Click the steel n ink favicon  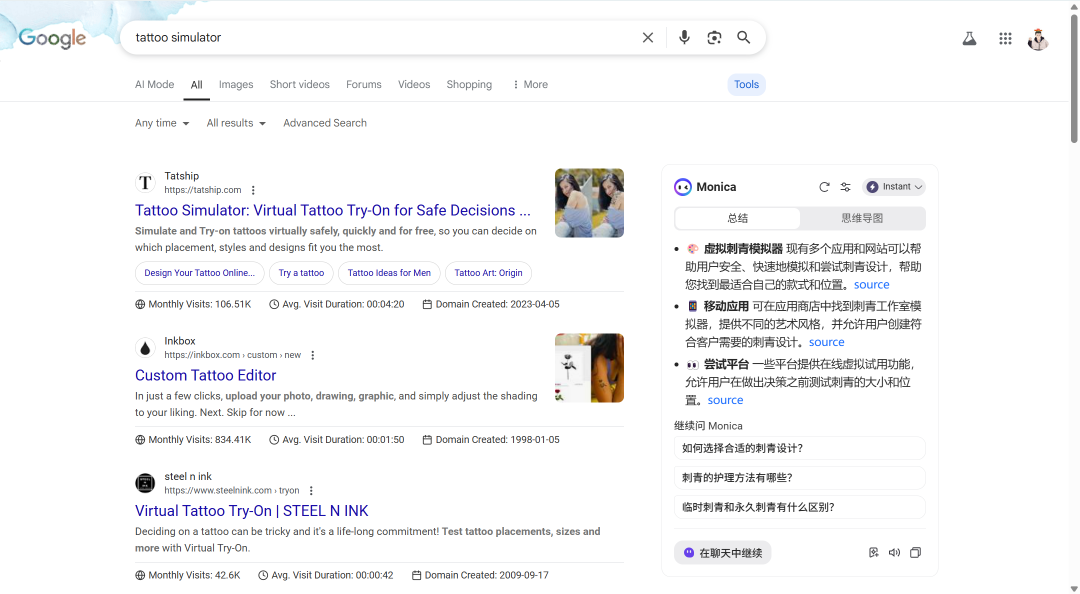click(145, 483)
